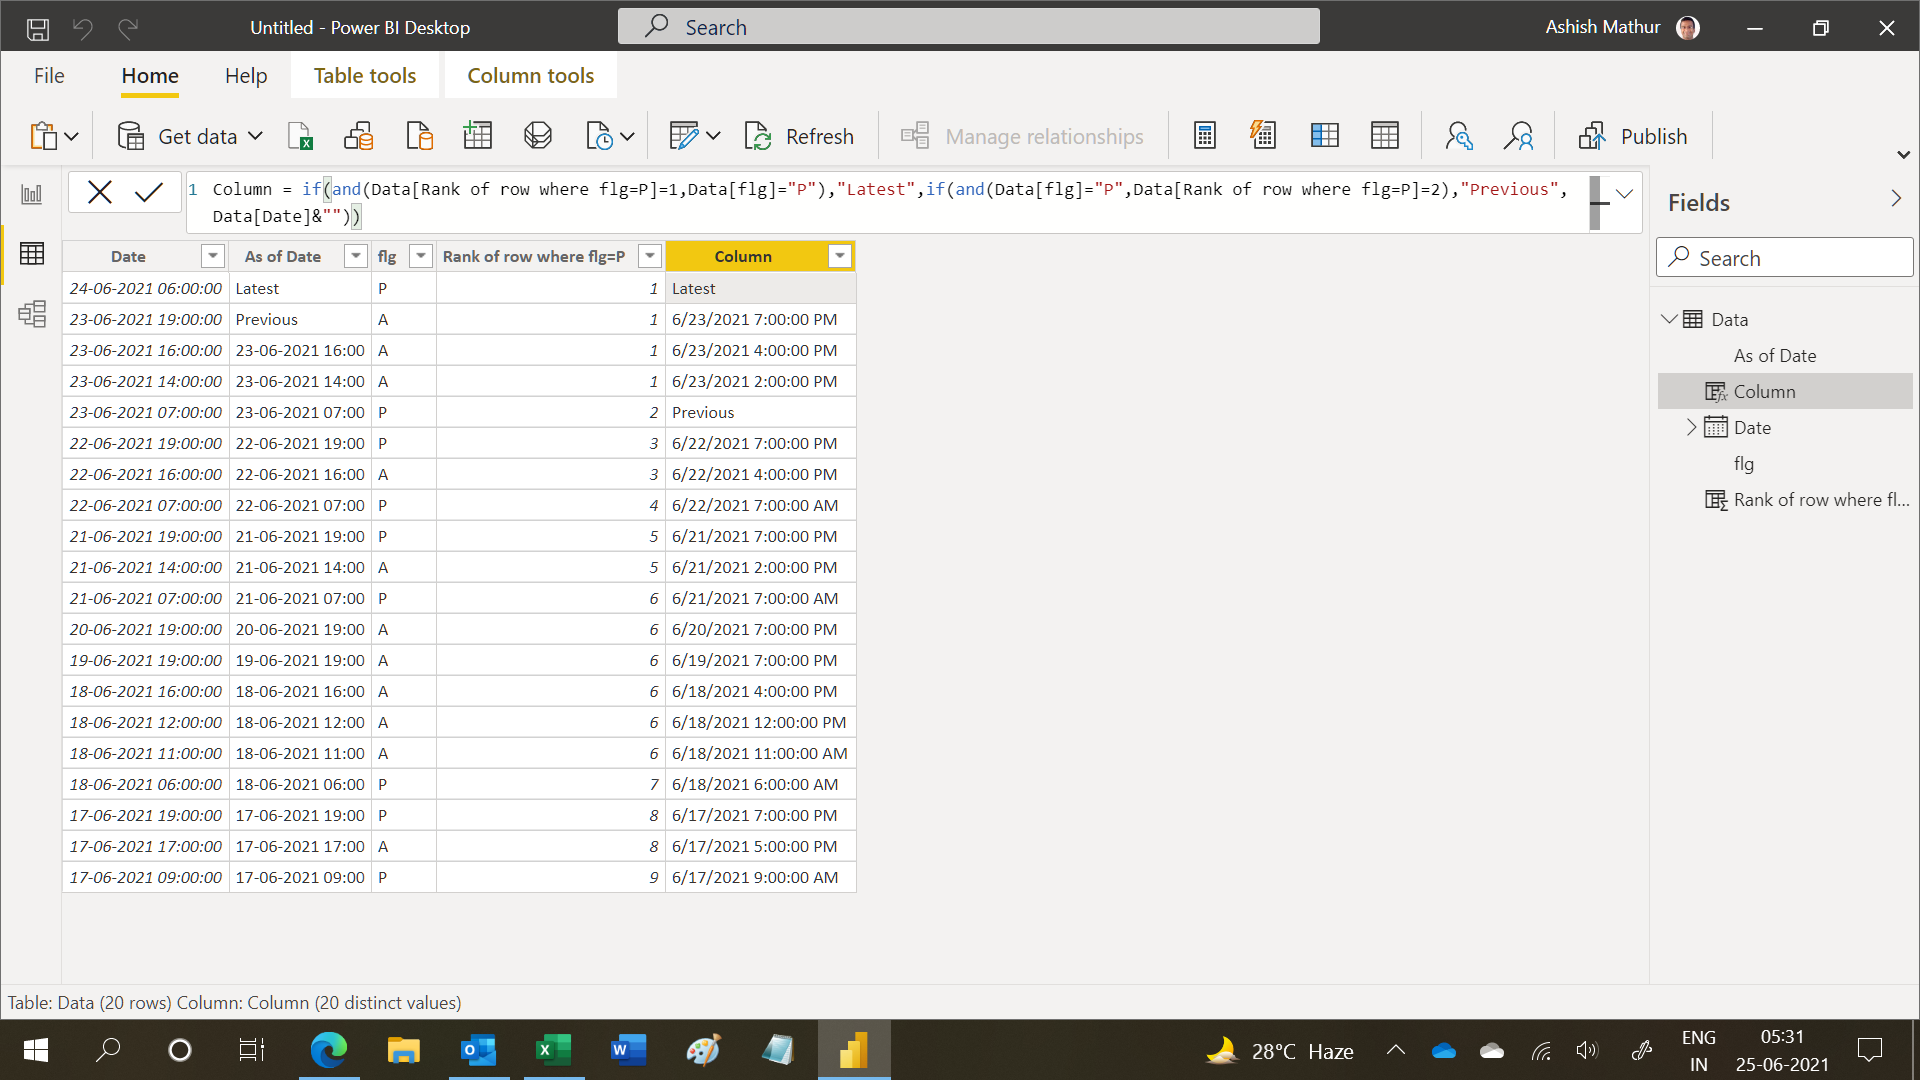Open Recent sources icon
This screenshot has height=1080, width=1920.
599,136
